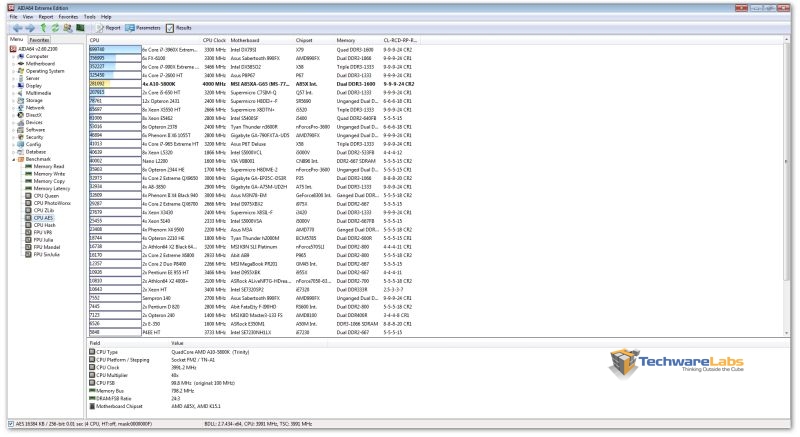The width and height of the screenshot is (800, 437).
Task: Select the DirectX tree icon
Action: pyautogui.click(x=21, y=115)
